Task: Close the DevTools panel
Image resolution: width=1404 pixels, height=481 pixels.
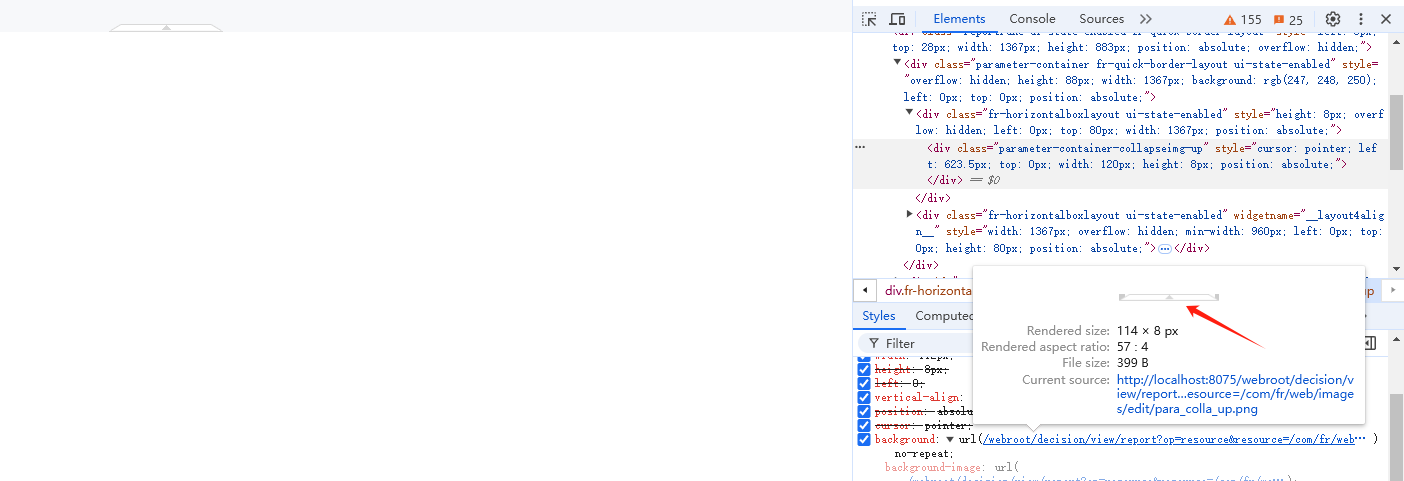Action: (x=1386, y=19)
